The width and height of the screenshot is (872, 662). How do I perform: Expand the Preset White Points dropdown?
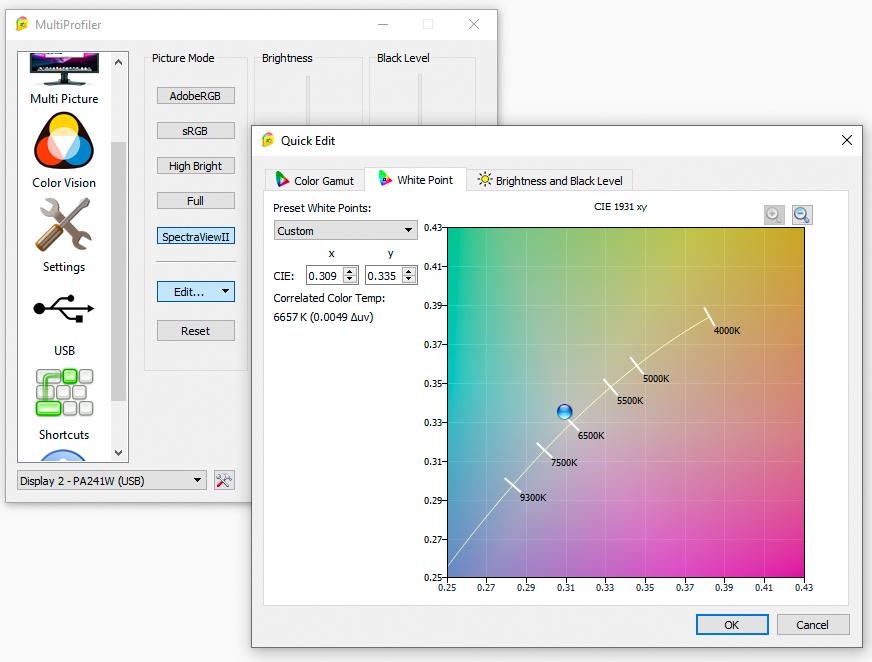pyautogui.click(x=345, y=230)
